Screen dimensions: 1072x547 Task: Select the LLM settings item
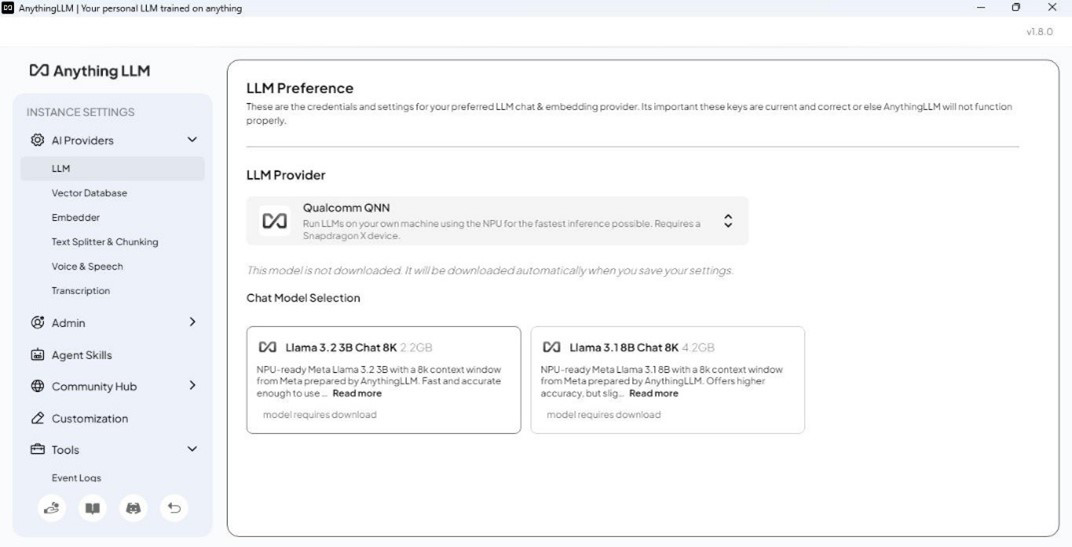(x=112, y=168)
